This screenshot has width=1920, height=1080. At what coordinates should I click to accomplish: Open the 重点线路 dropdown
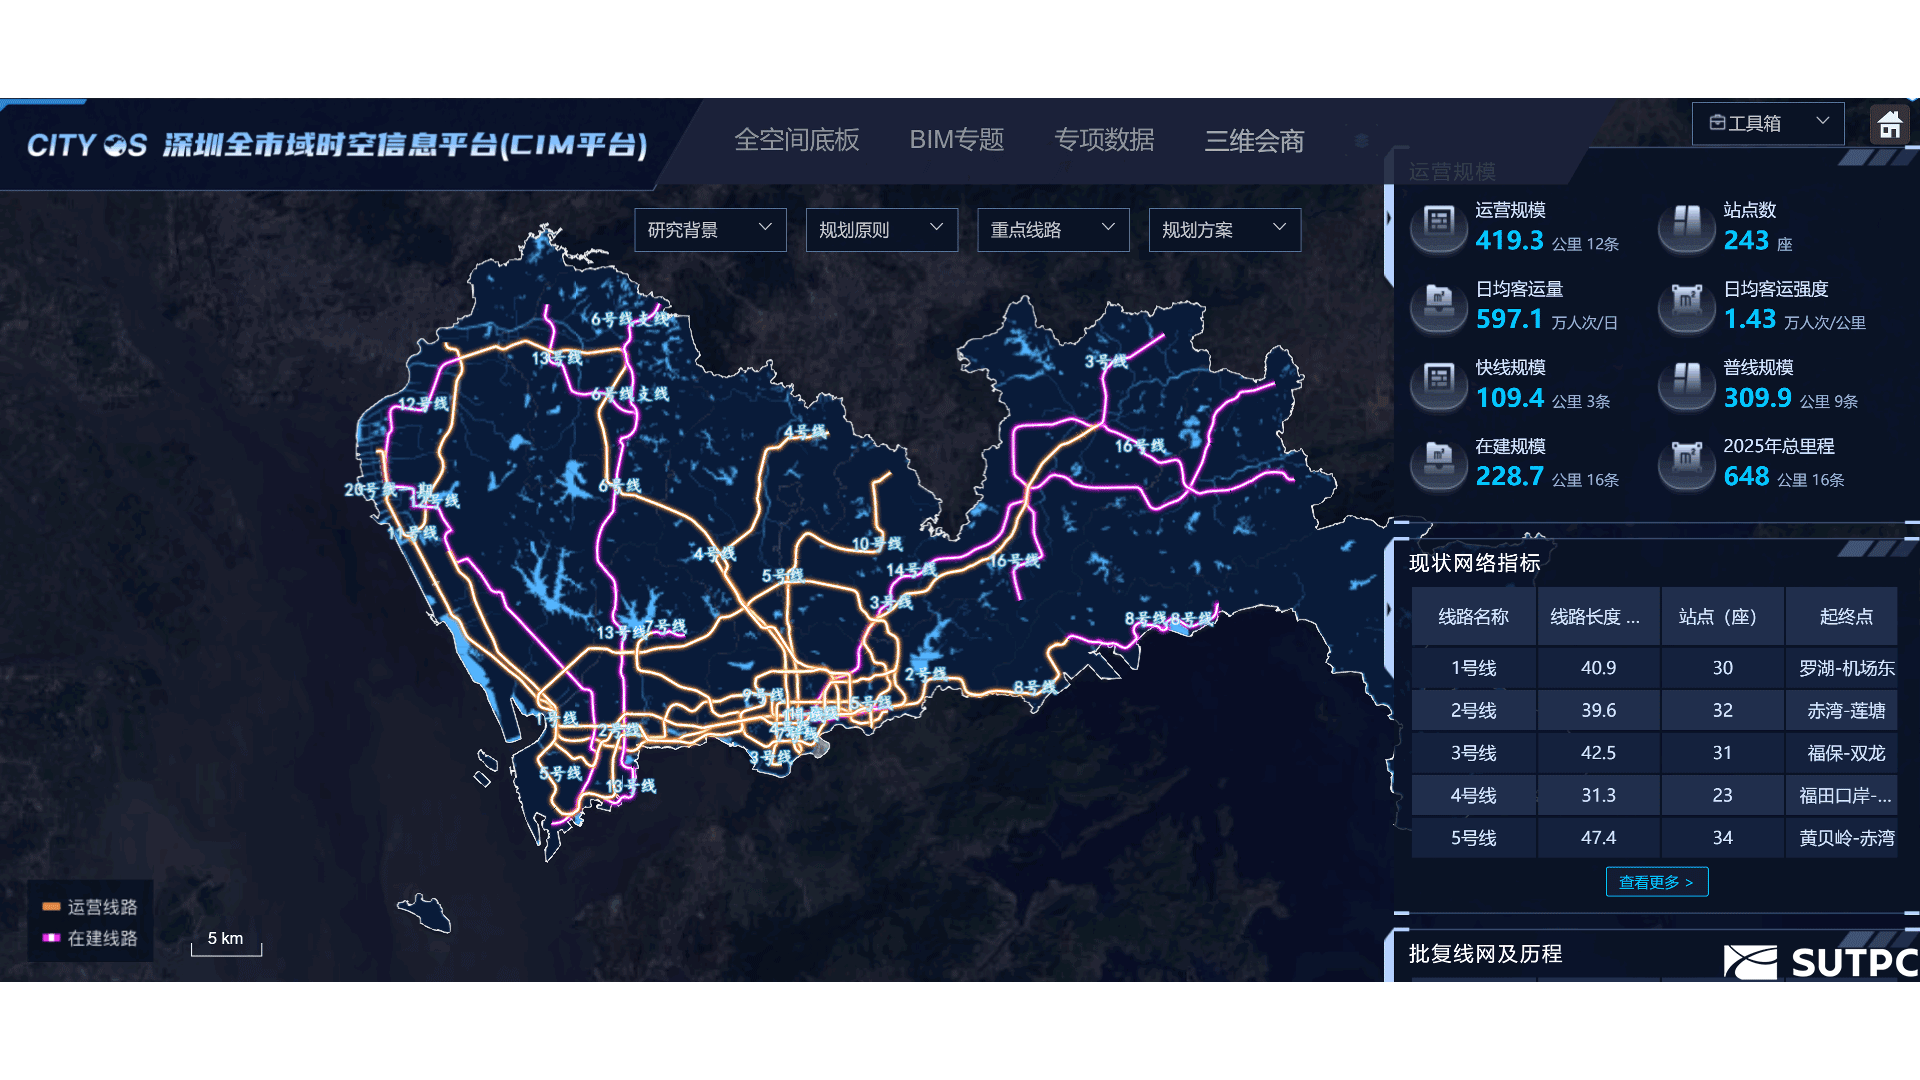click(x=1053, y=230)
